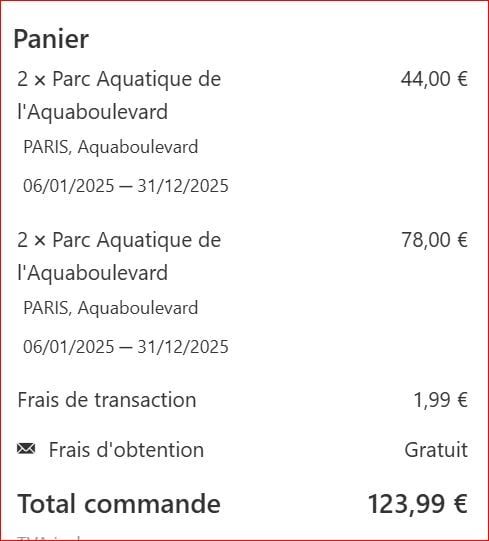Click the Total commande label
Screen dimensions: 489x541
[x=119, y=504]
